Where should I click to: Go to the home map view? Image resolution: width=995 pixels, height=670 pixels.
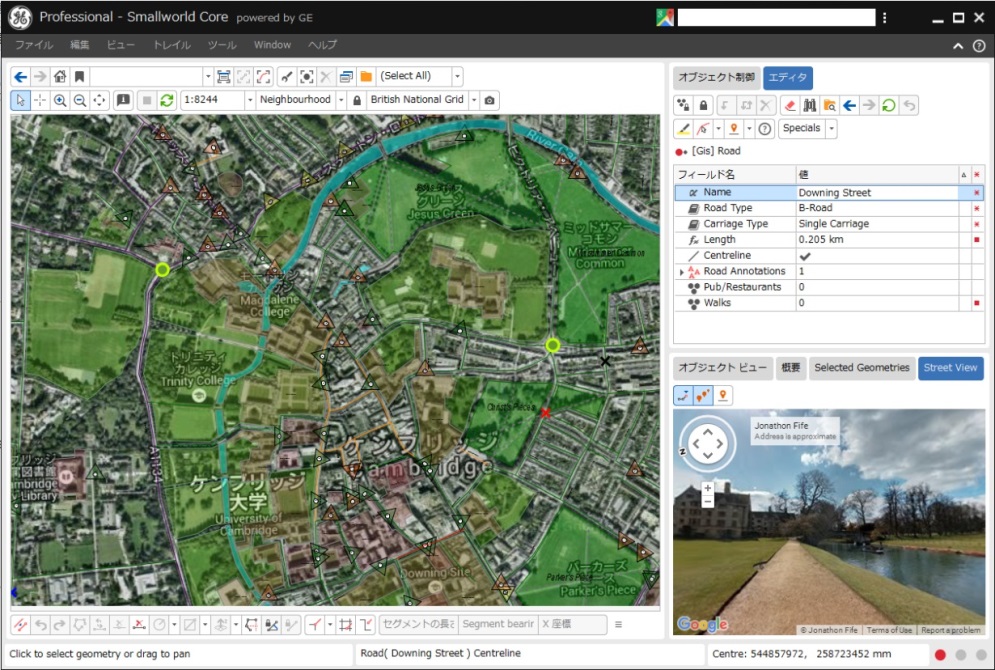pos(60,77)
